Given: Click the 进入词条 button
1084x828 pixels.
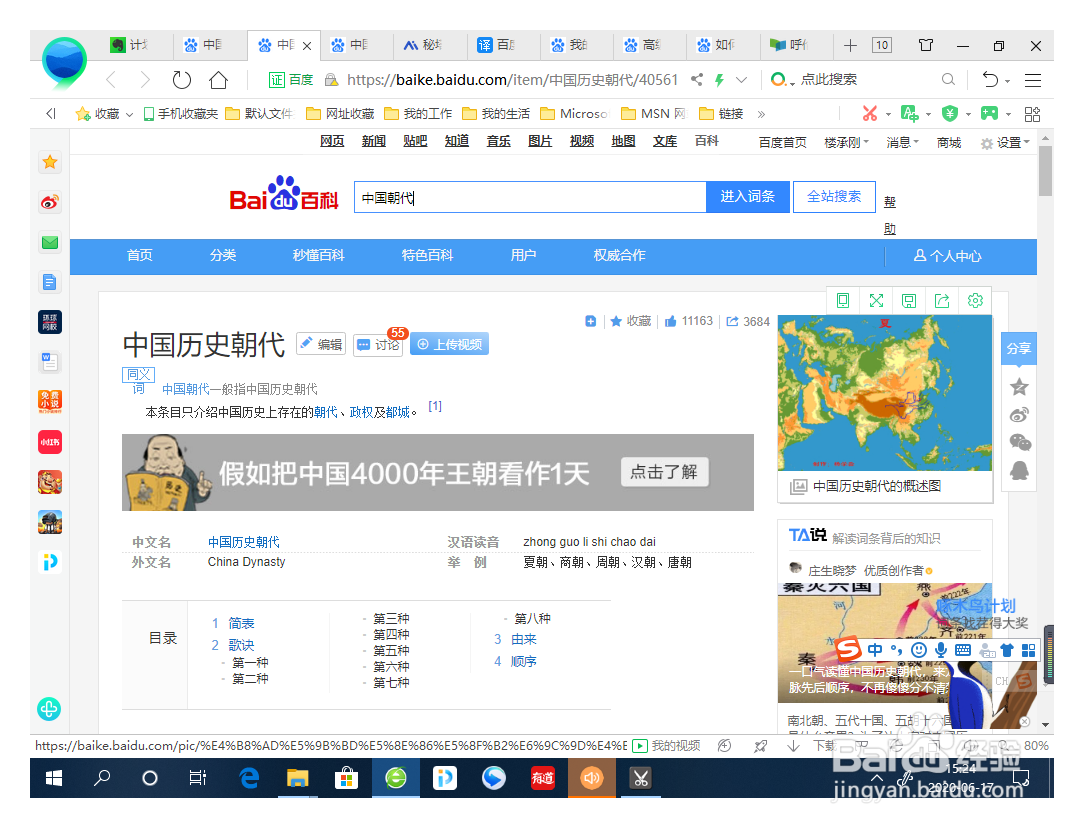Looking at the screenshot, I should (x=747, y=196).
